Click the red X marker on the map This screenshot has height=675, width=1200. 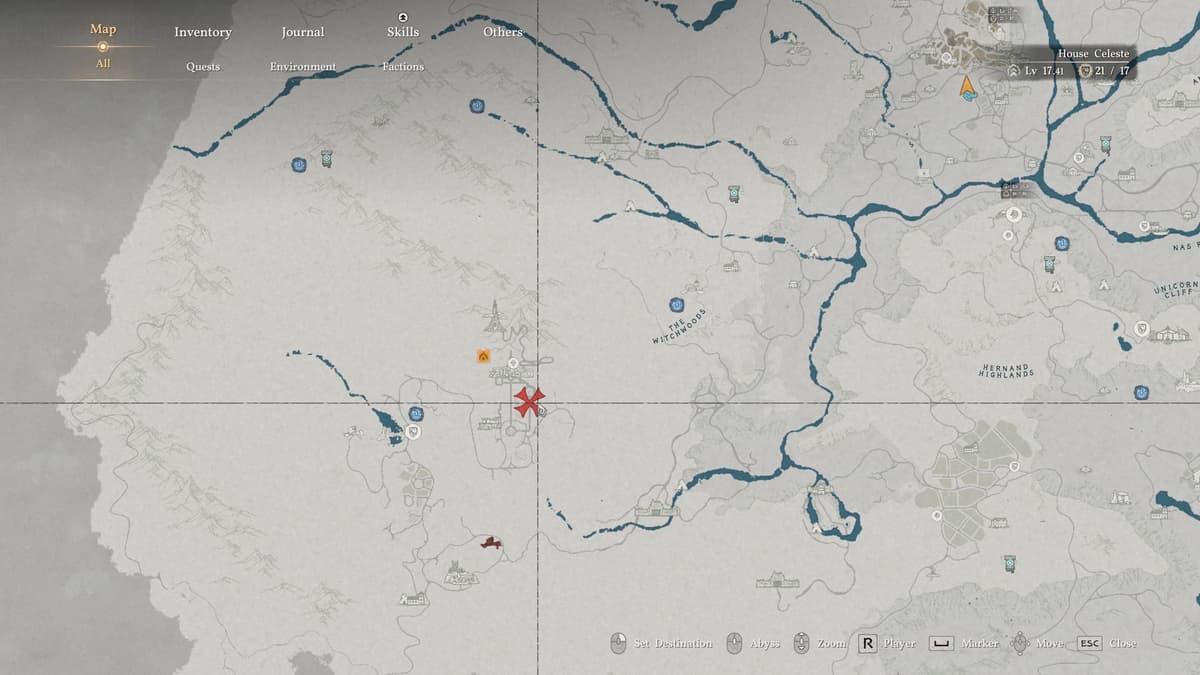530,402
